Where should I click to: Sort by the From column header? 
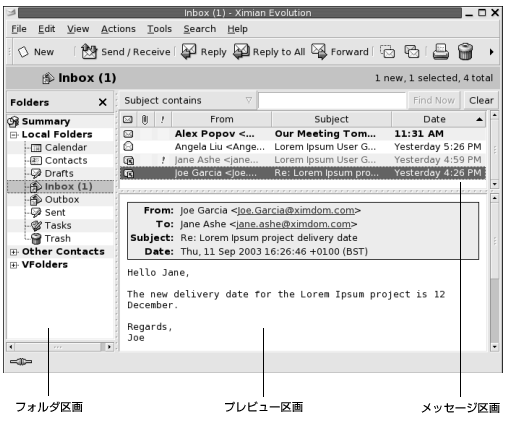coord(222,119)
